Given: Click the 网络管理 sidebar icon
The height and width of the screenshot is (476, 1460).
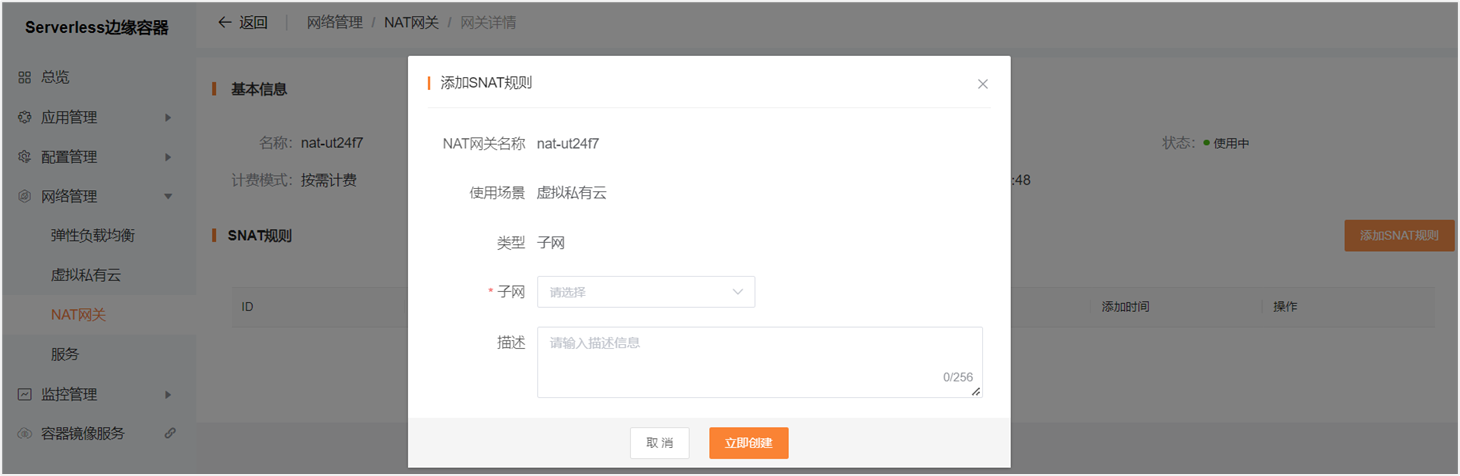Looking at the screenshot, I should point(25,197).
